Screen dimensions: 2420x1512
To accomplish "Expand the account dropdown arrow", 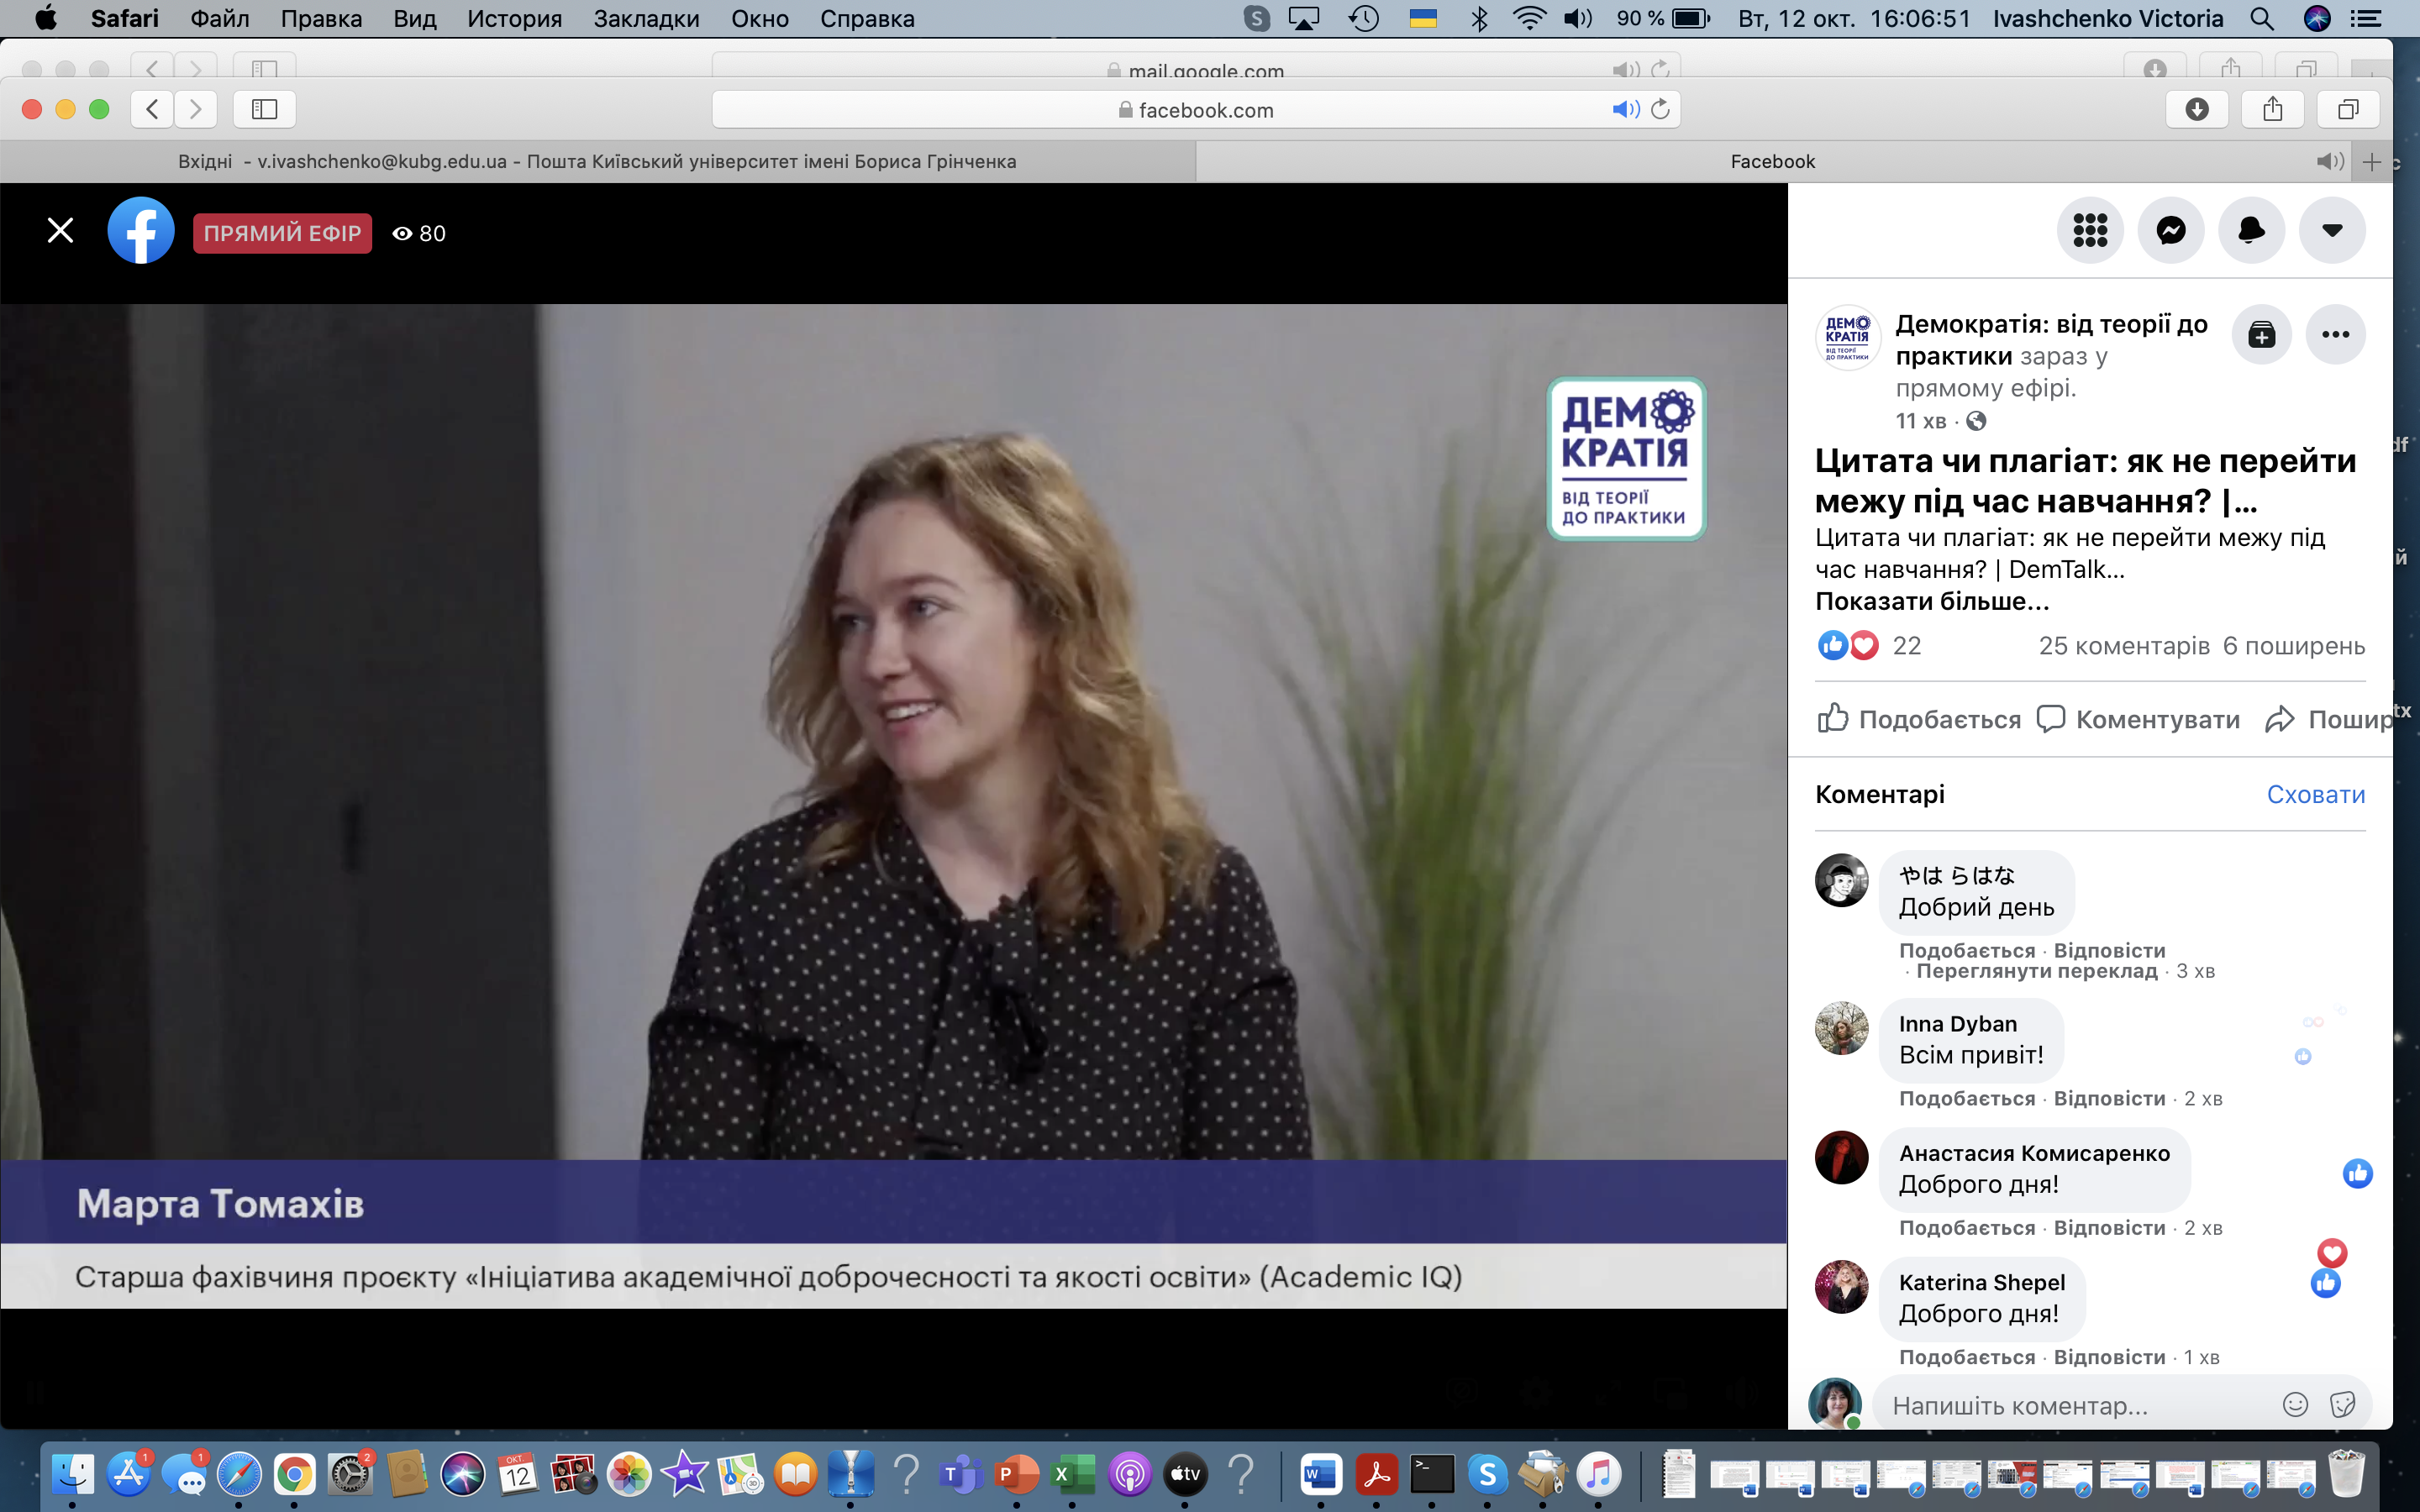I will point(2332,231).
